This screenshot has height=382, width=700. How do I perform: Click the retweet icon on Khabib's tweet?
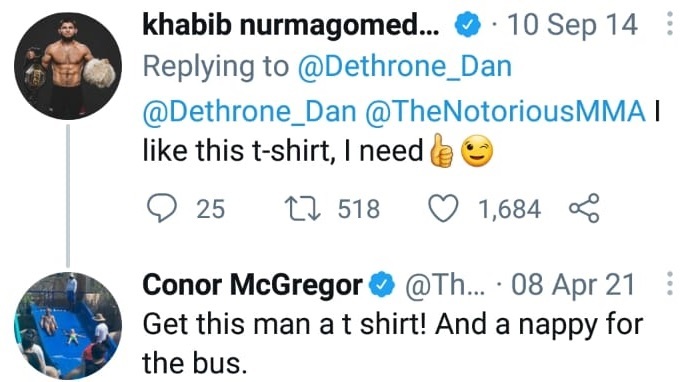click(x=303, y=209)
